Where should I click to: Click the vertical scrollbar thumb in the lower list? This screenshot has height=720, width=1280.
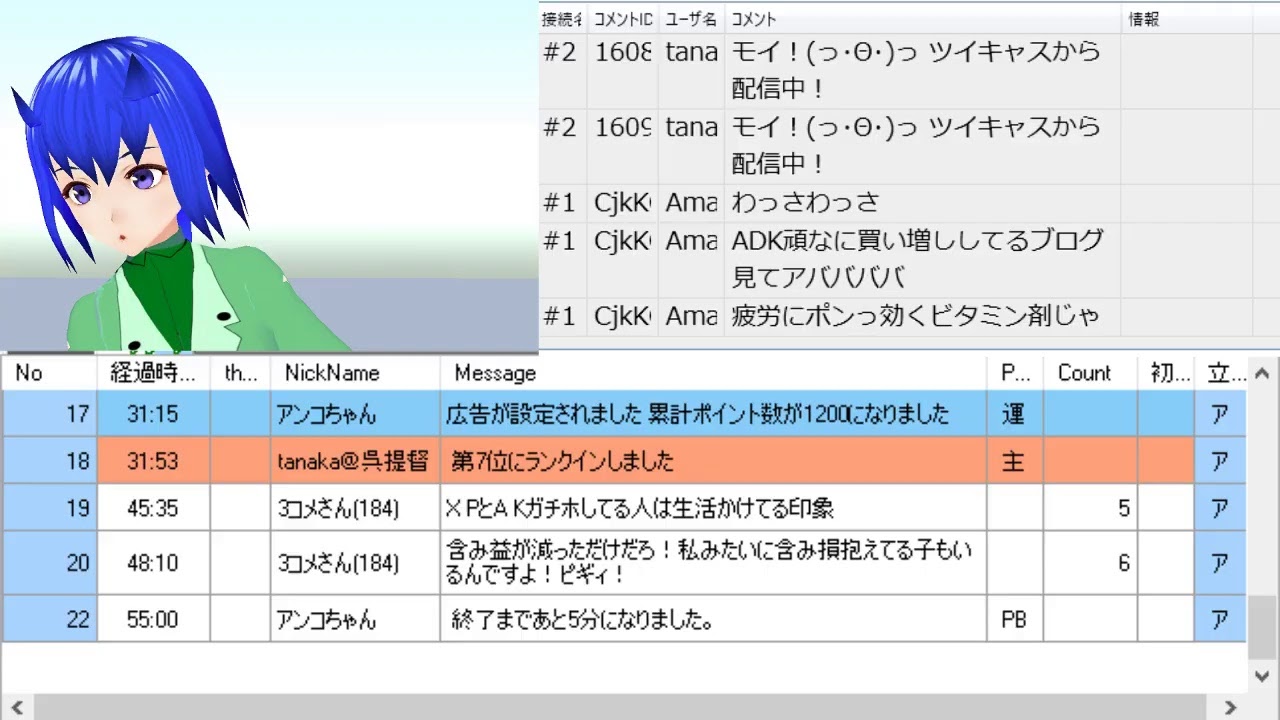coord(1263,627)
